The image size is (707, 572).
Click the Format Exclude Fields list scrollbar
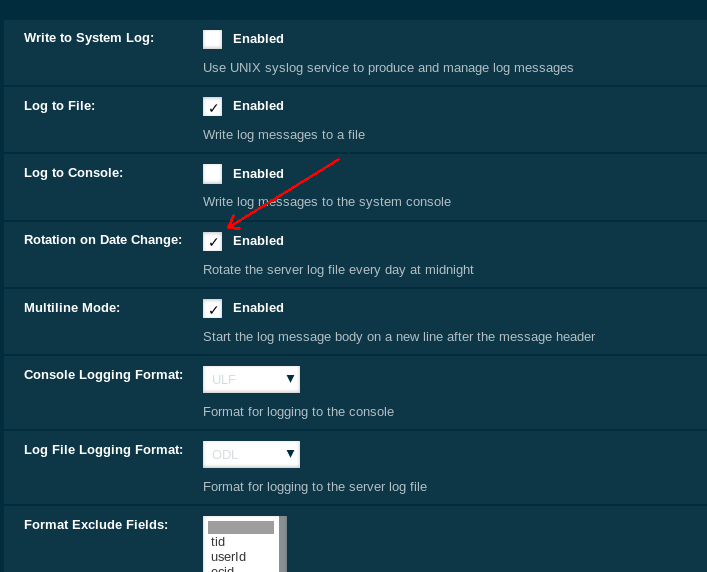point(283,545)
